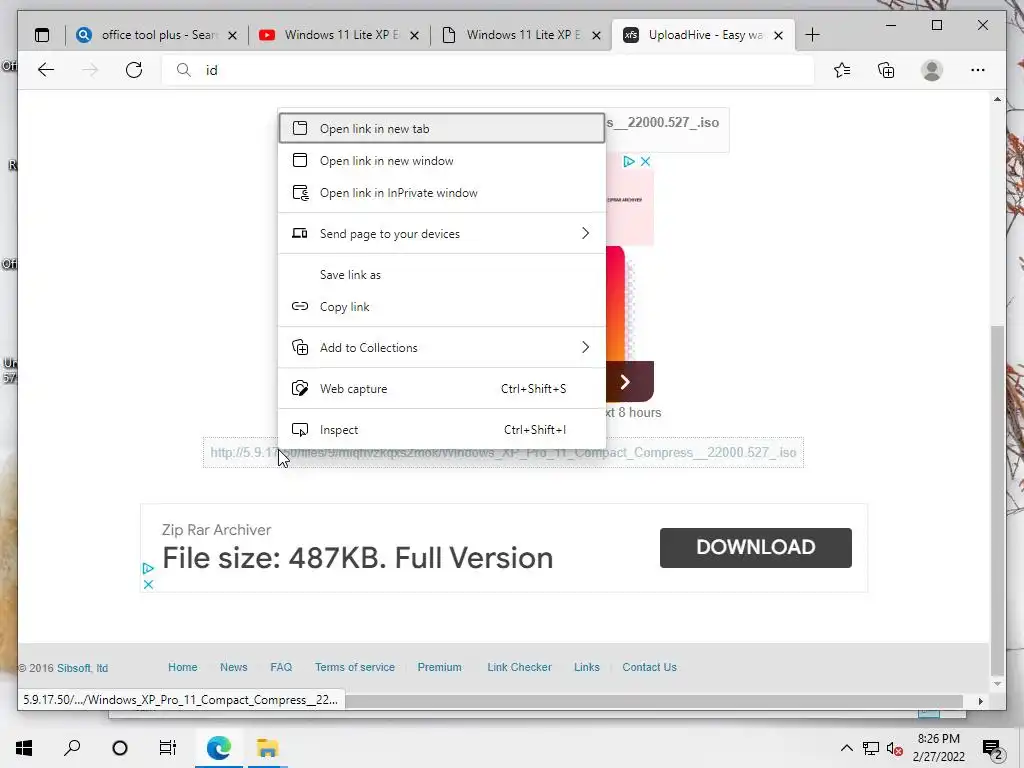The image size is (1024, 768).
Task: Open the Windows Start menu
Action: pyautogui.click(x=24, y=748)
